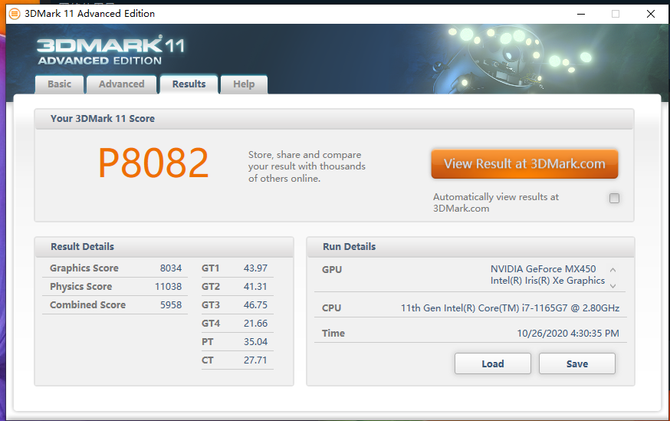Image resolution: width=670 pixels, height=421 pixels.
Task: Click the CT value 27.71
Action: 256,360
